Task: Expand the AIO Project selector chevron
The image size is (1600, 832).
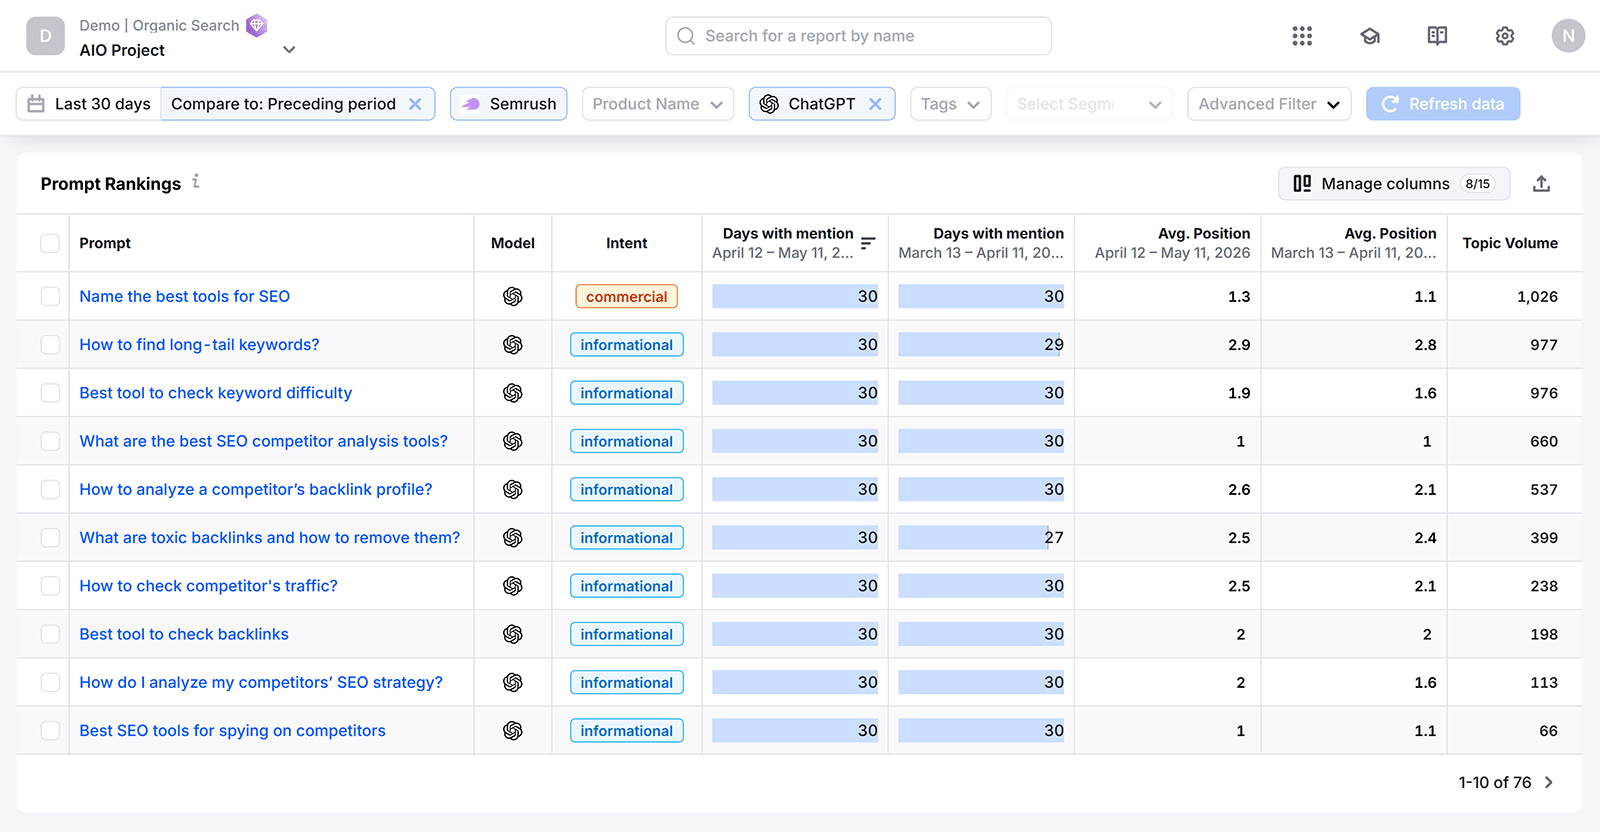Action: [289, 49]
